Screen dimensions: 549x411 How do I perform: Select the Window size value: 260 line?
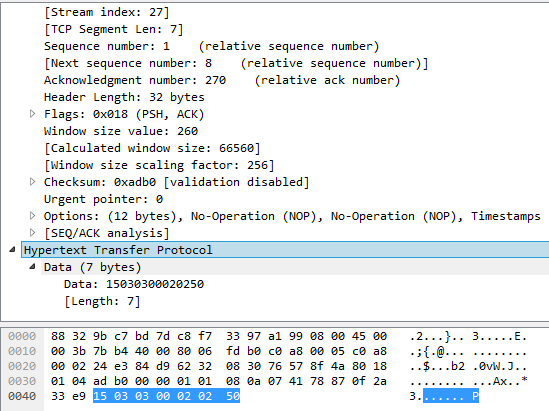[x=121, y=131]
